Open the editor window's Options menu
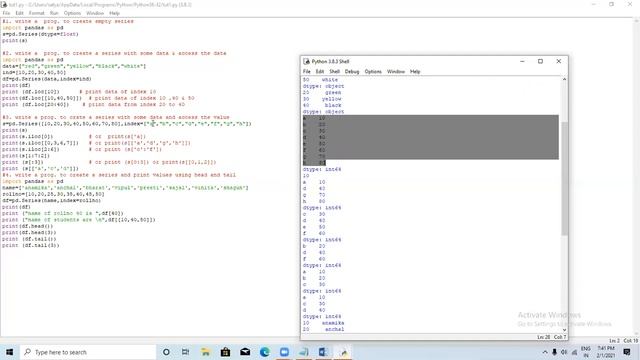Screen dimensions: 640x360 [x=72, y=13]
